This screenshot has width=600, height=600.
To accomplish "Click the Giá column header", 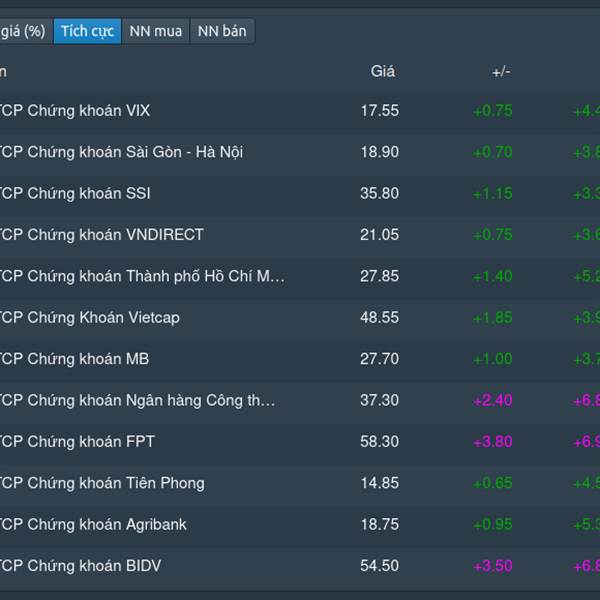I will click(x=383, y=72).
